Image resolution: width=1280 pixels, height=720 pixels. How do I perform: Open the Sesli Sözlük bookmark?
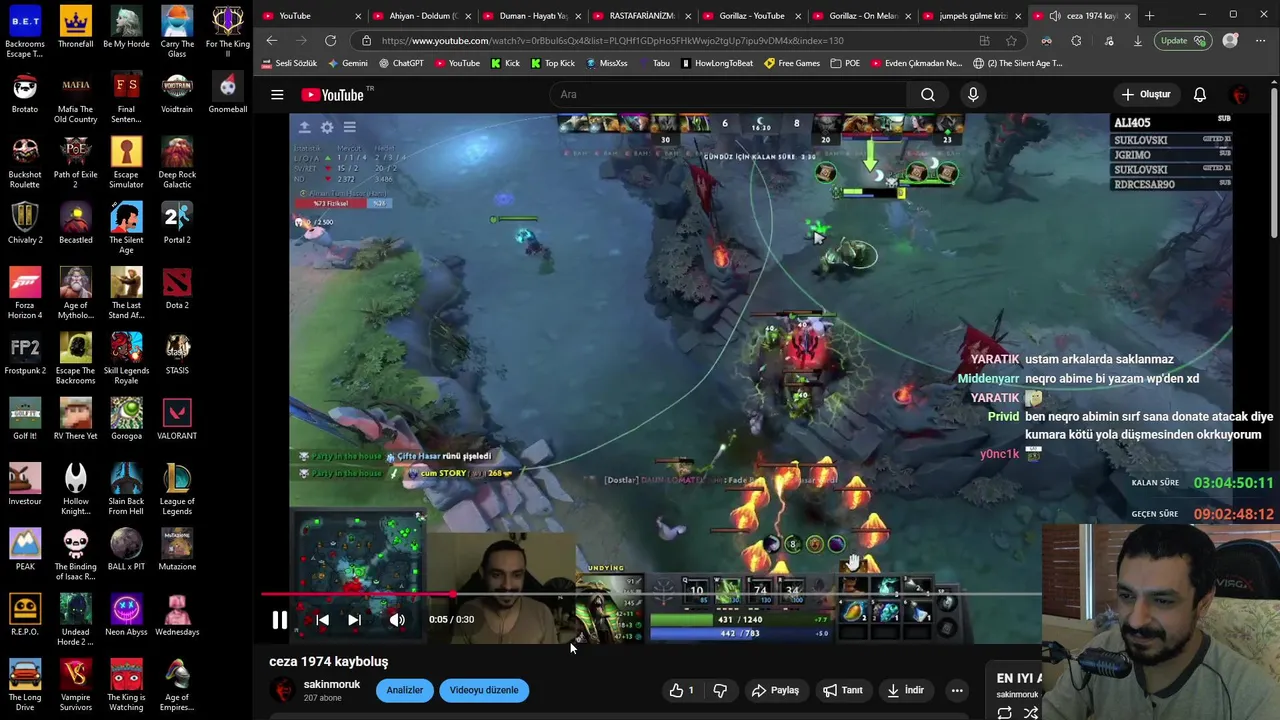point(290,63)
